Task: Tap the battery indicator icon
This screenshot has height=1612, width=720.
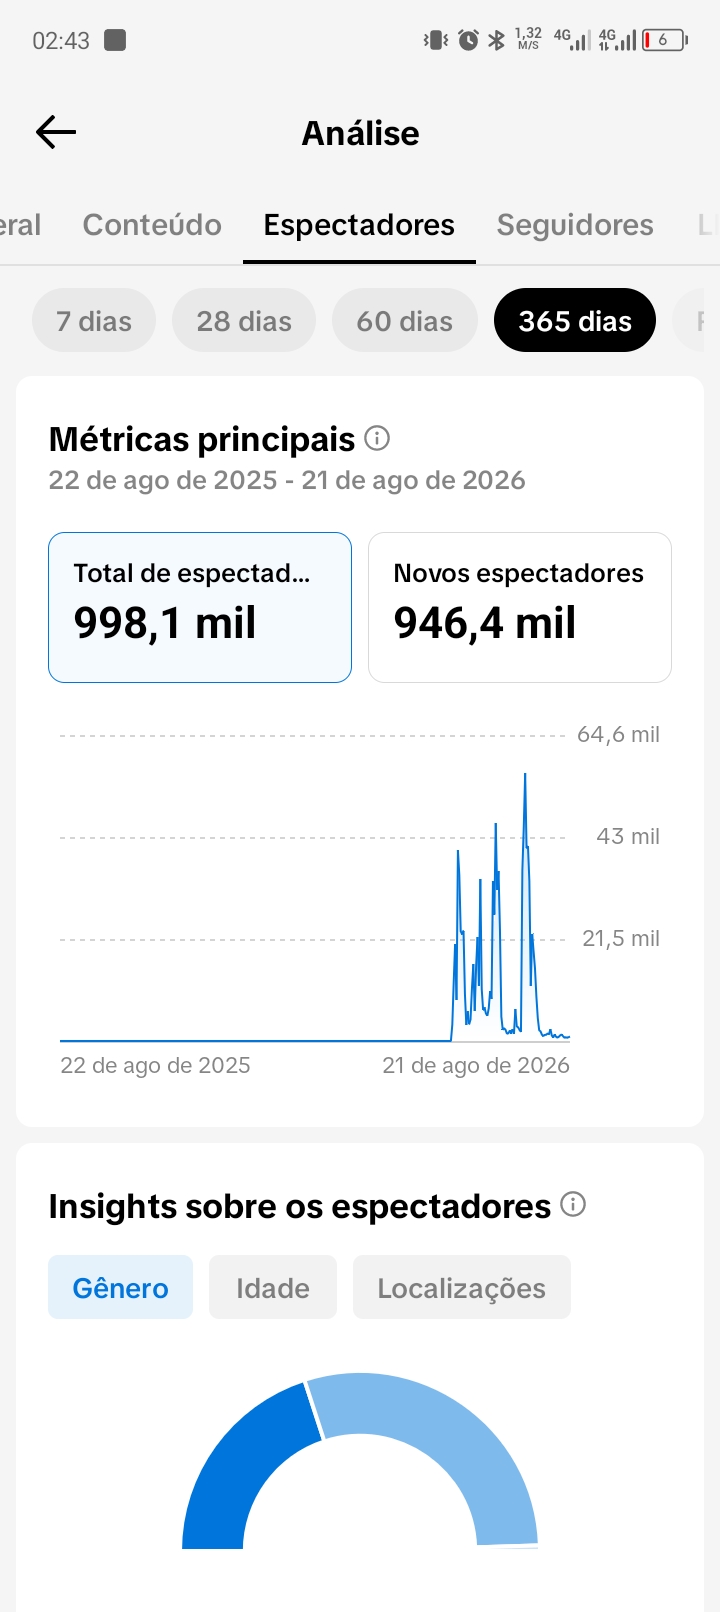Action: point(665,40)
